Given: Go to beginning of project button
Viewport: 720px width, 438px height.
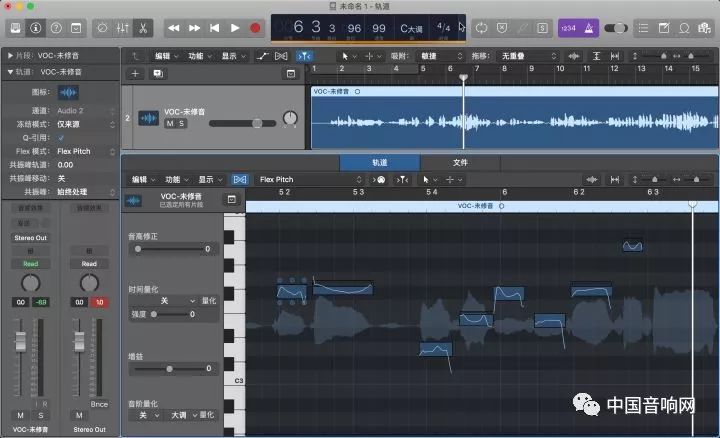Looking at the screenshot, I should [214, 28].
